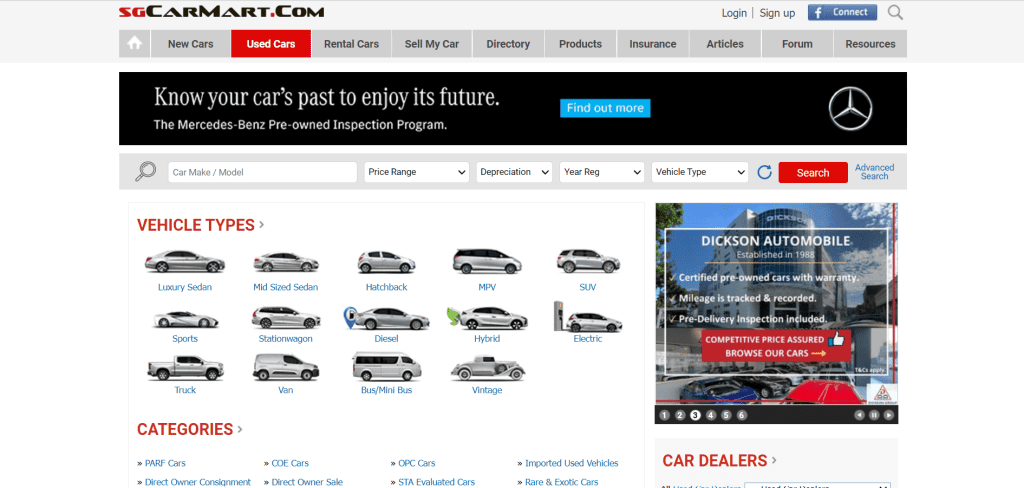Expand the CATEGORIES heading
Image resolution: width=1024 pixels, height=488 pixels.
point(190,429)
